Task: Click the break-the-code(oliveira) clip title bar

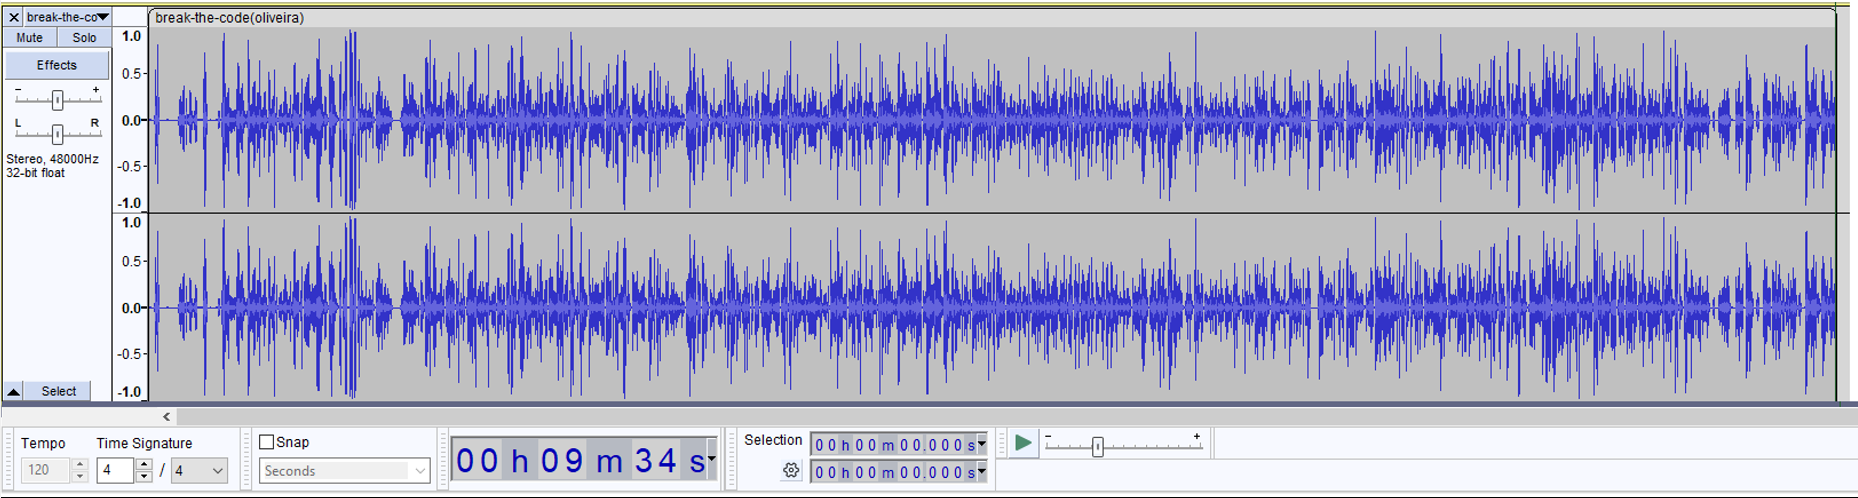Action: pos(992,18)
